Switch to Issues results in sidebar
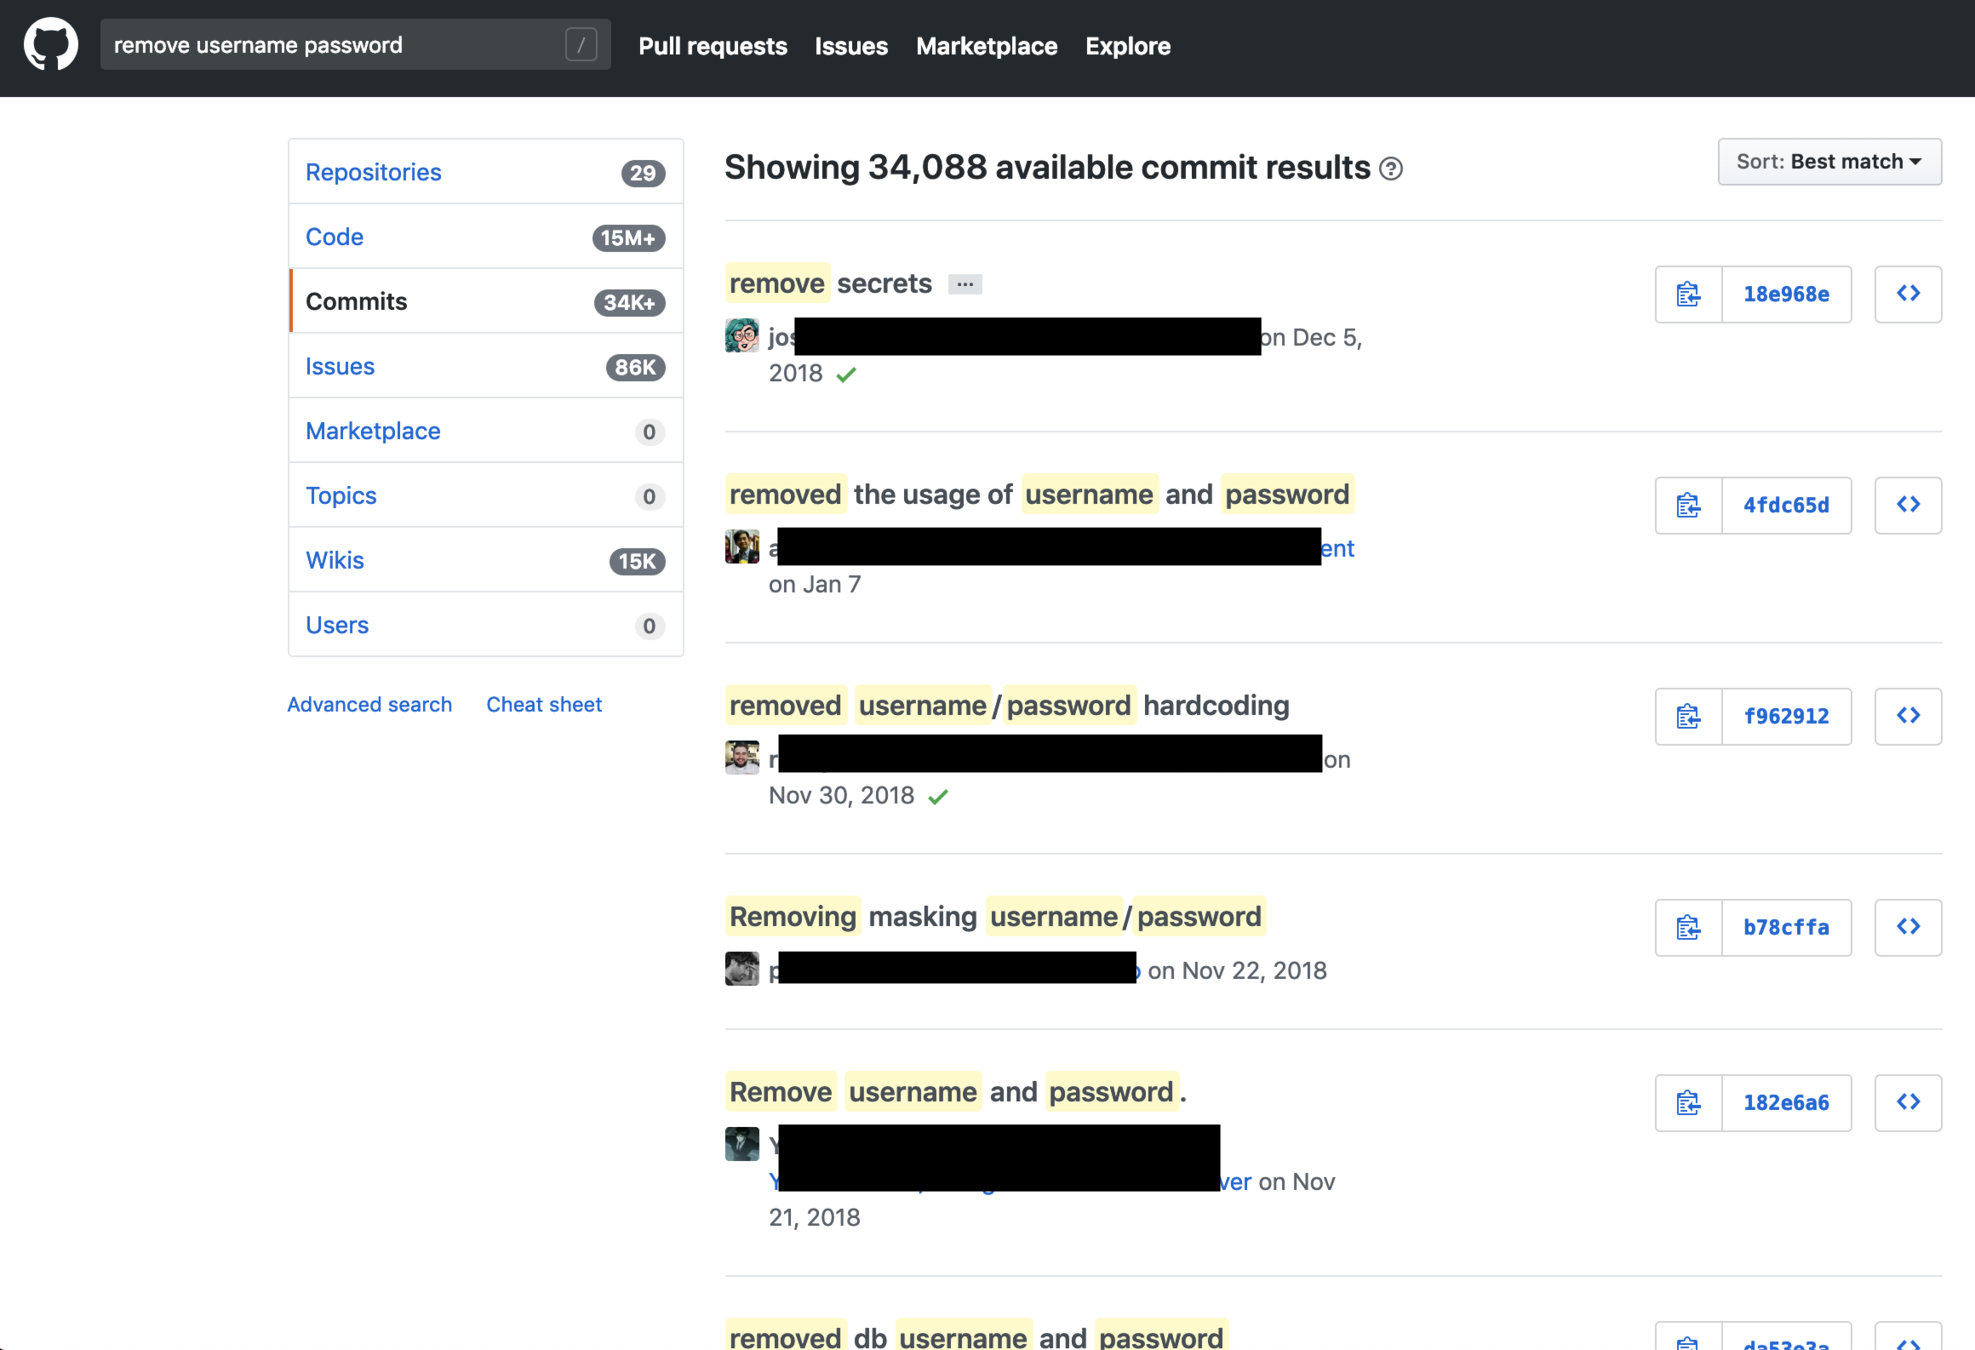1975x1350 pixels. tap(340, 366)
